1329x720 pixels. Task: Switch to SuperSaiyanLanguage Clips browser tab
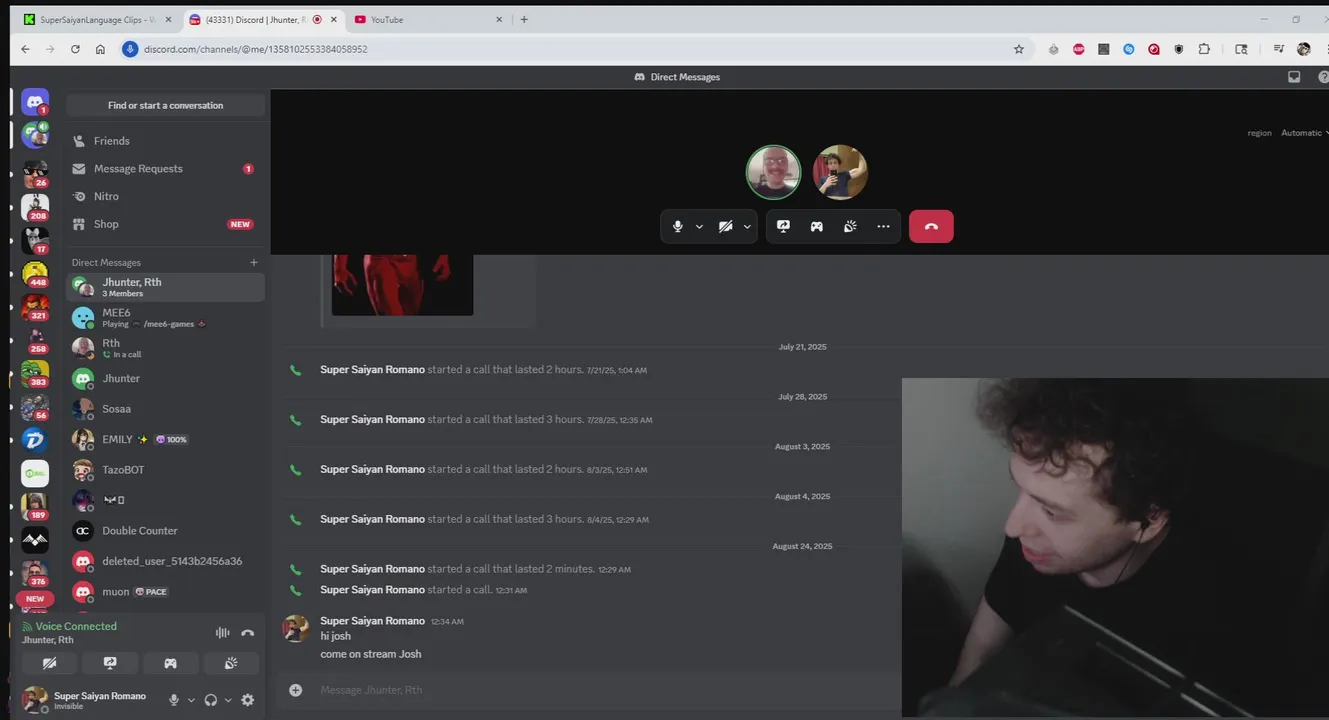pyautogui.click(x=97, y=19)
